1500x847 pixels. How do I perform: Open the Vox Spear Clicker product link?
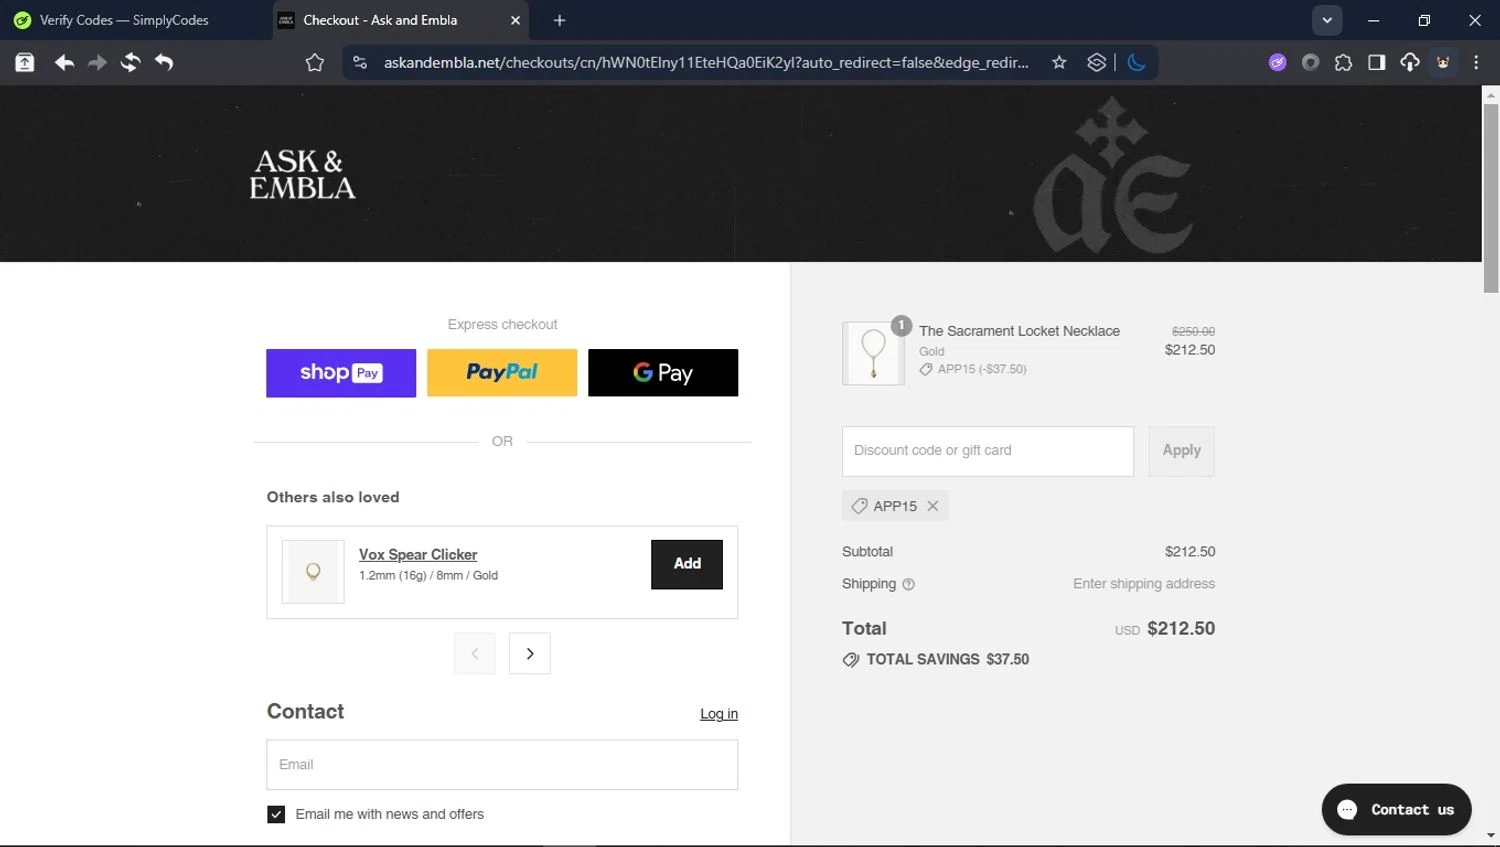click(x=418, y=554)
